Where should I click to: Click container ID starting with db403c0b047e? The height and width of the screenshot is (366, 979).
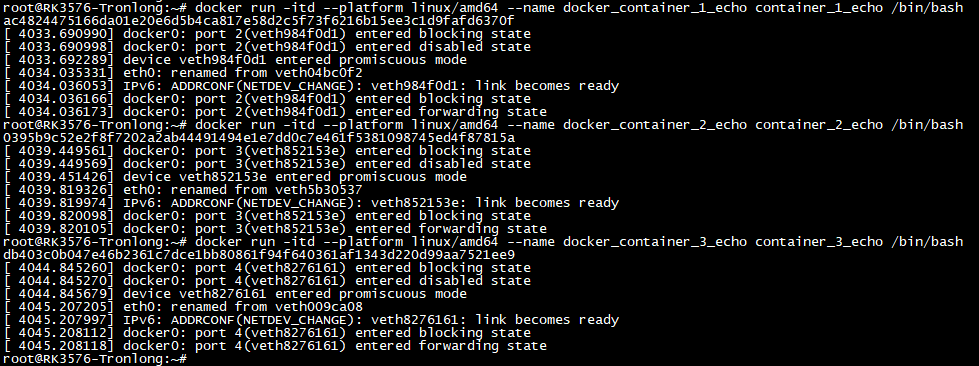pos(258,255)
